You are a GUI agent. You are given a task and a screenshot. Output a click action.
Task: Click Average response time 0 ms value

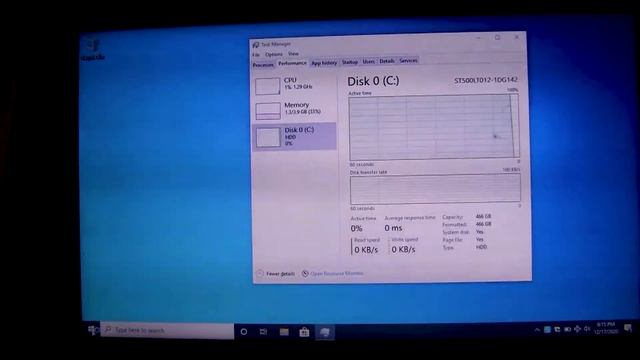click(x=393, y=228)
